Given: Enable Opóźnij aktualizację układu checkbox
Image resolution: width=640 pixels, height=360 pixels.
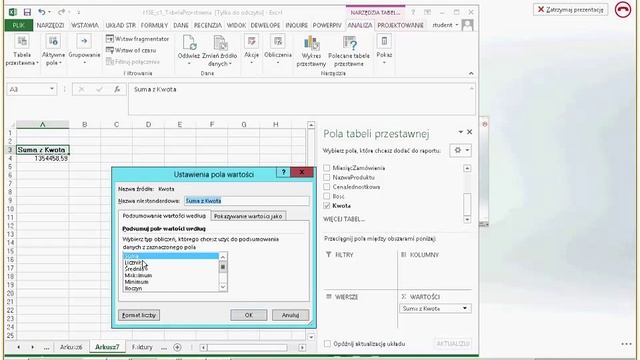Looking at the screenshot, I should (x=327, y=344).
